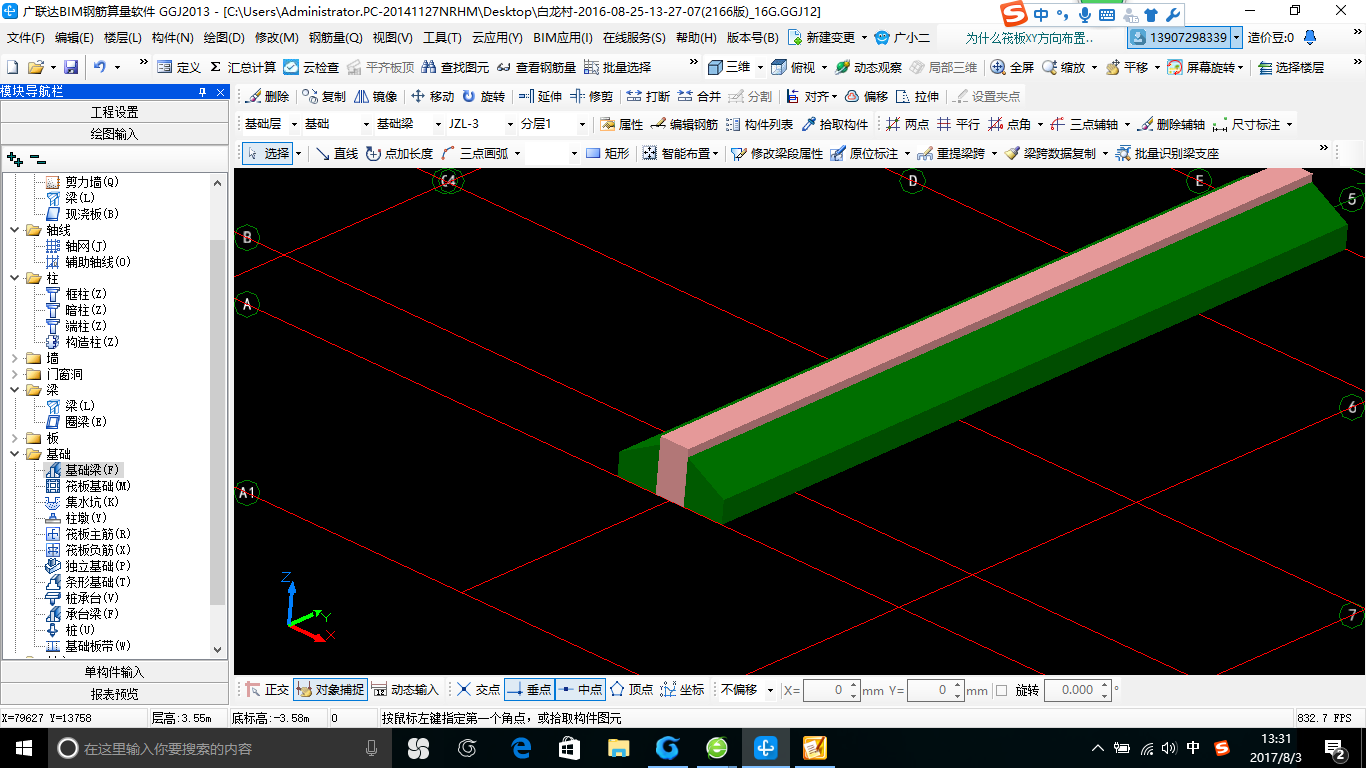Select the 合并 (merge) tool
The image size is (1366, 768).
click(699, 97)
